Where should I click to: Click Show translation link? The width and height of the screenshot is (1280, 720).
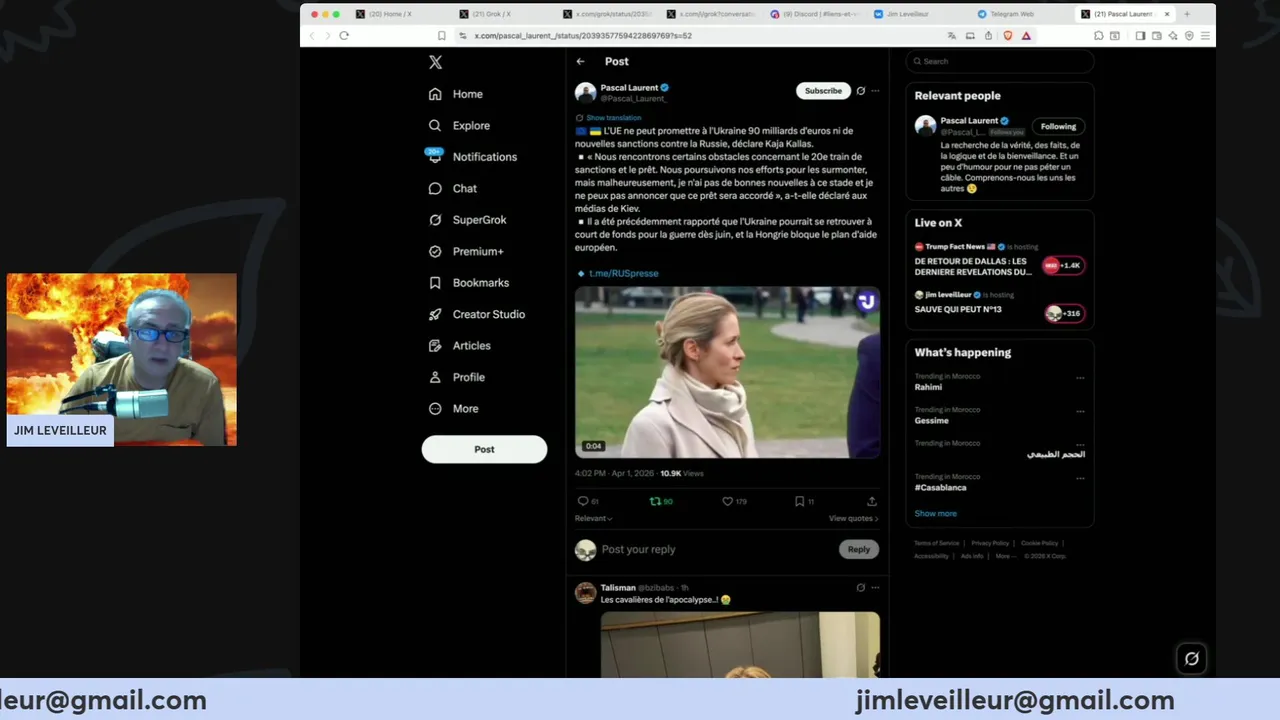pos(613,118)
